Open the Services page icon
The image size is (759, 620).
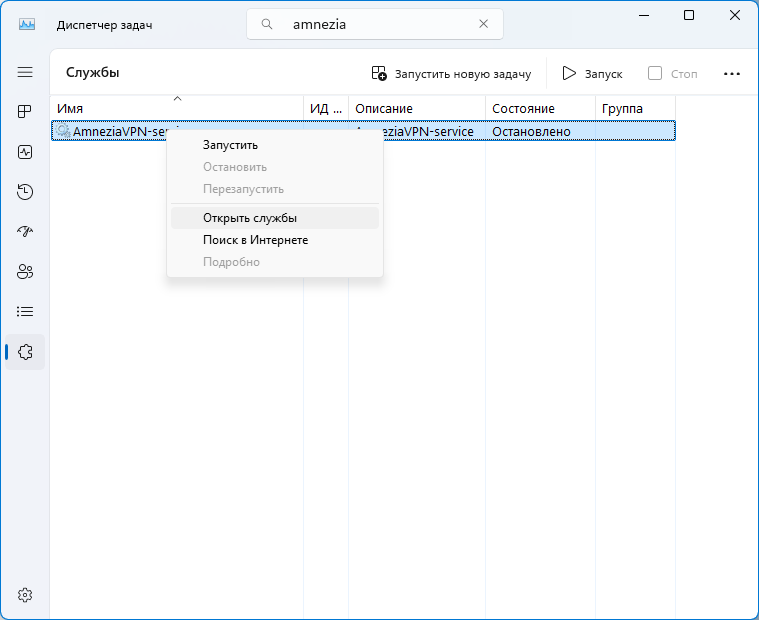pyautogui.click(x=25, y=352)
